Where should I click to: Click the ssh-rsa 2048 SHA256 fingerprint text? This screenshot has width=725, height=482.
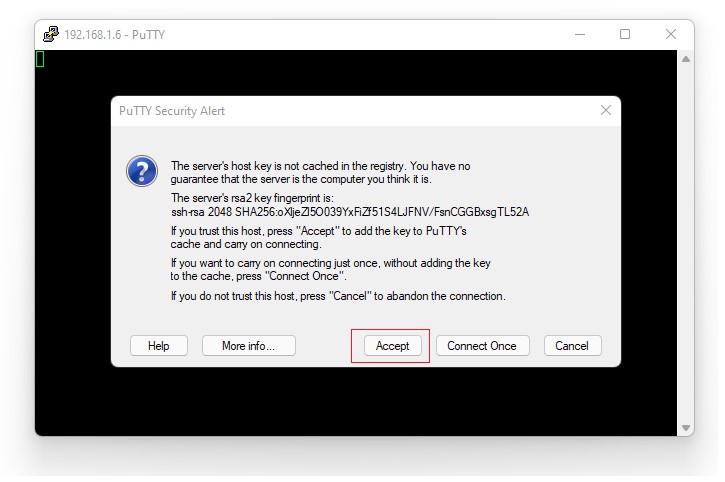tap(350, 212)
